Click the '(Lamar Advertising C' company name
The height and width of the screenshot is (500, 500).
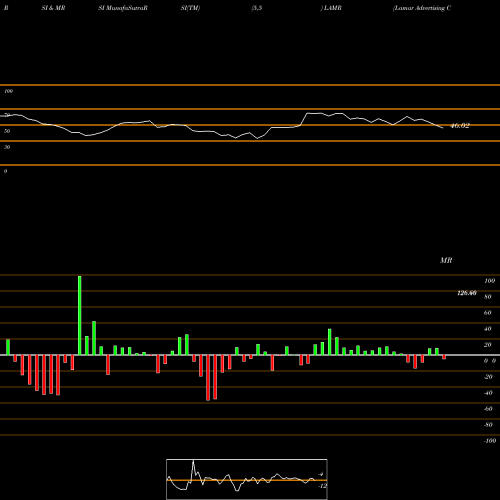coord(422,8)
